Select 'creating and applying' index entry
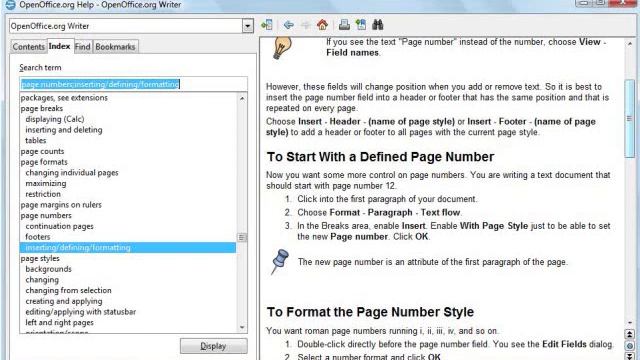This screenshot has height=360, width=640. (64, 301)
